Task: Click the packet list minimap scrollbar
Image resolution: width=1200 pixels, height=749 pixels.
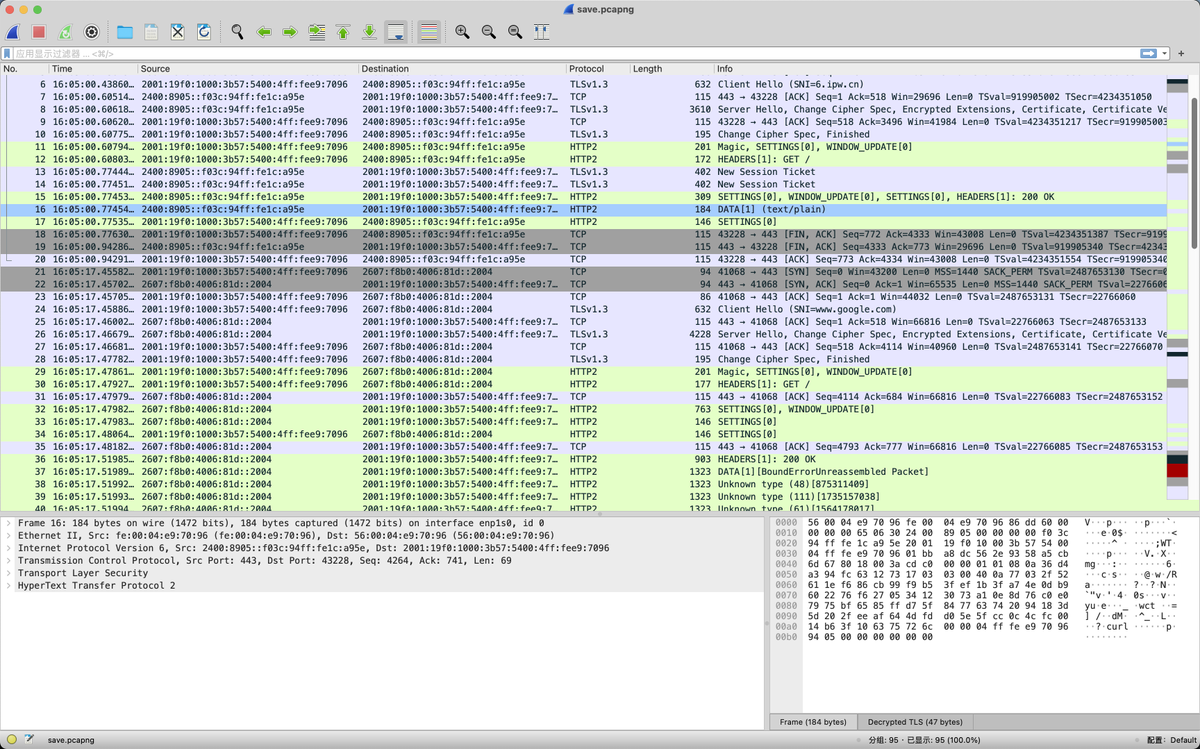Action: 1177,290
